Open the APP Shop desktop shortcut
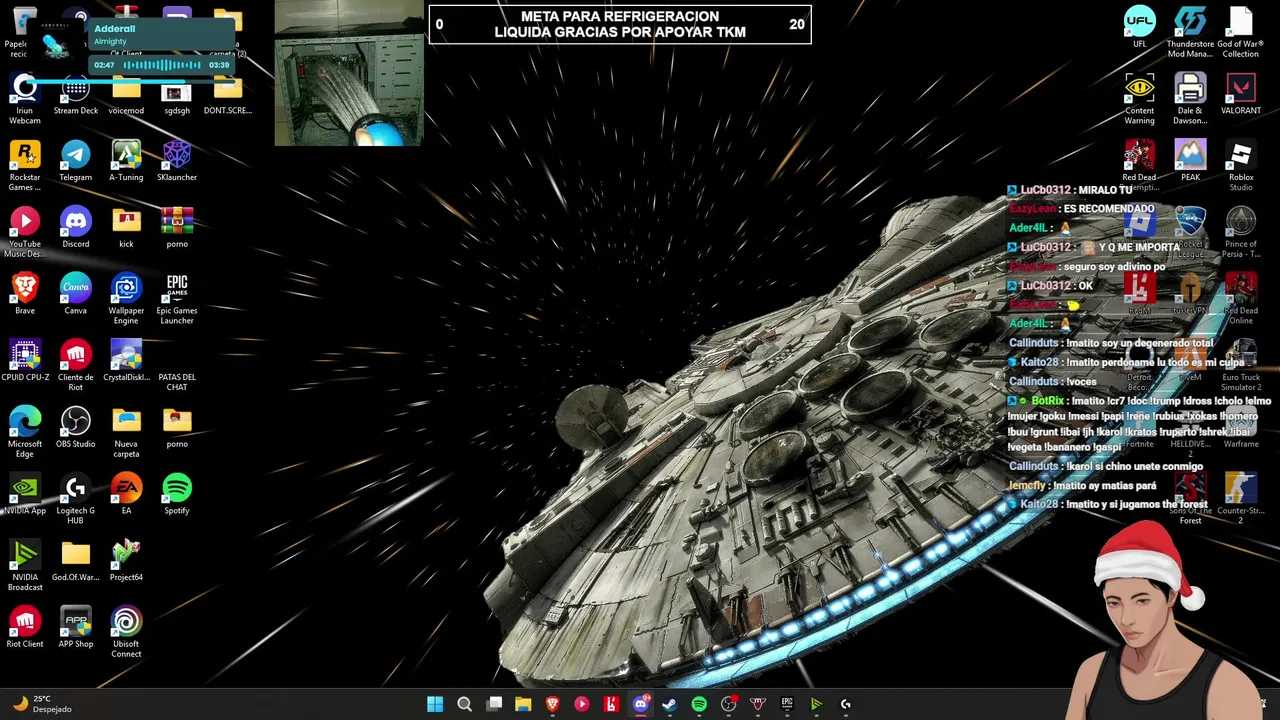The width and height of the screenshot is (1280, 720). 76,628
